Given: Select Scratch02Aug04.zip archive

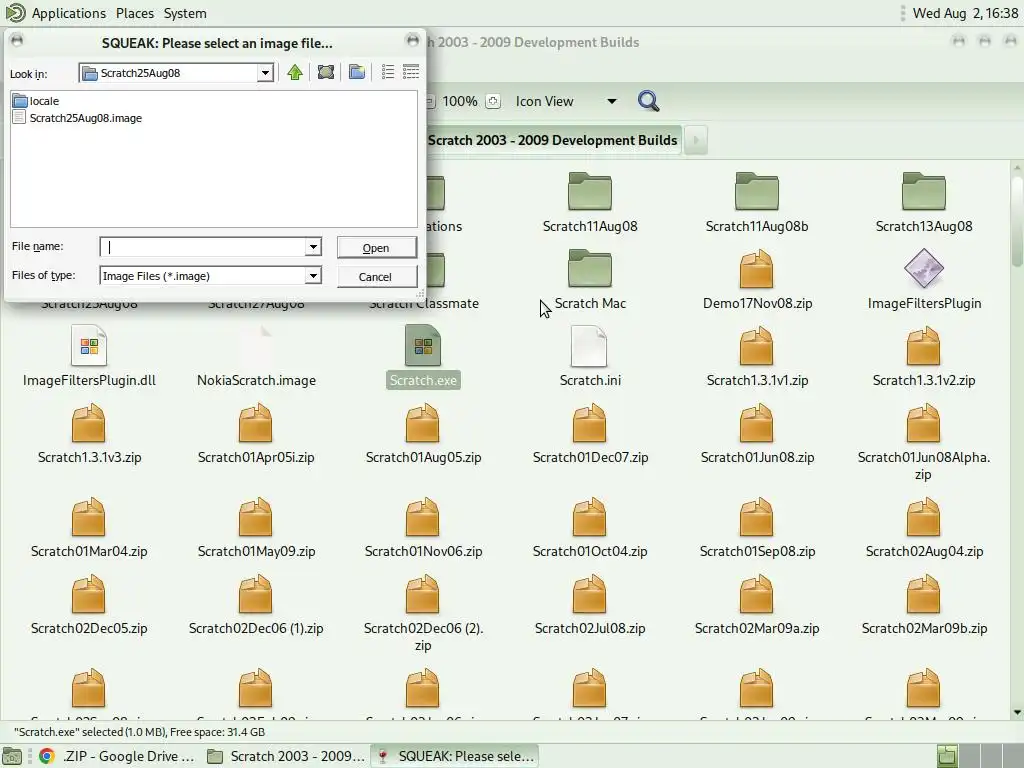Looking at the screenshot, I should (x=923, y=528).
